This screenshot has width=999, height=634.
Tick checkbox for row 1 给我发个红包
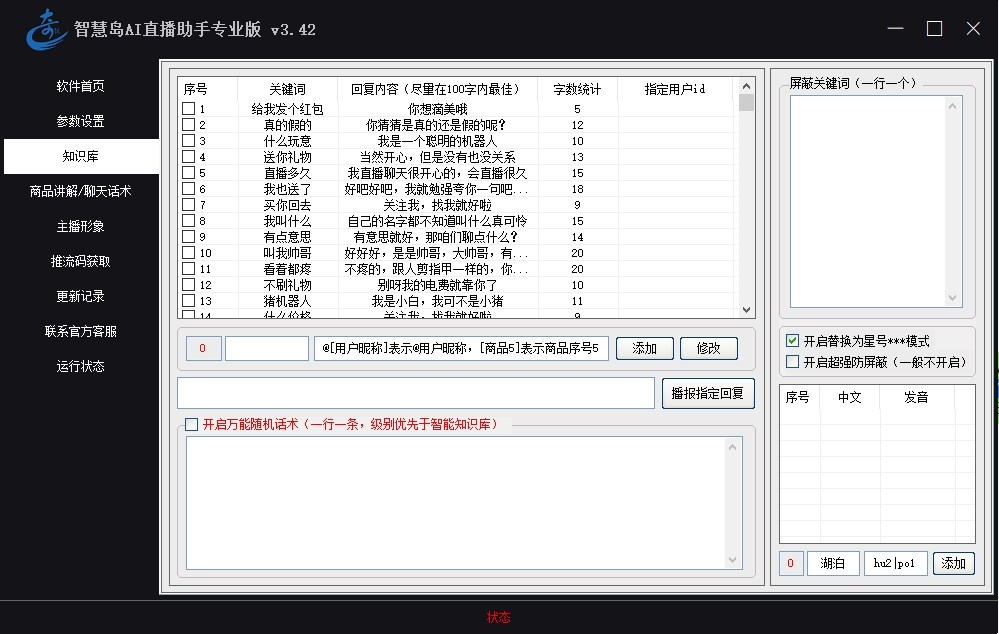(188, 109)
